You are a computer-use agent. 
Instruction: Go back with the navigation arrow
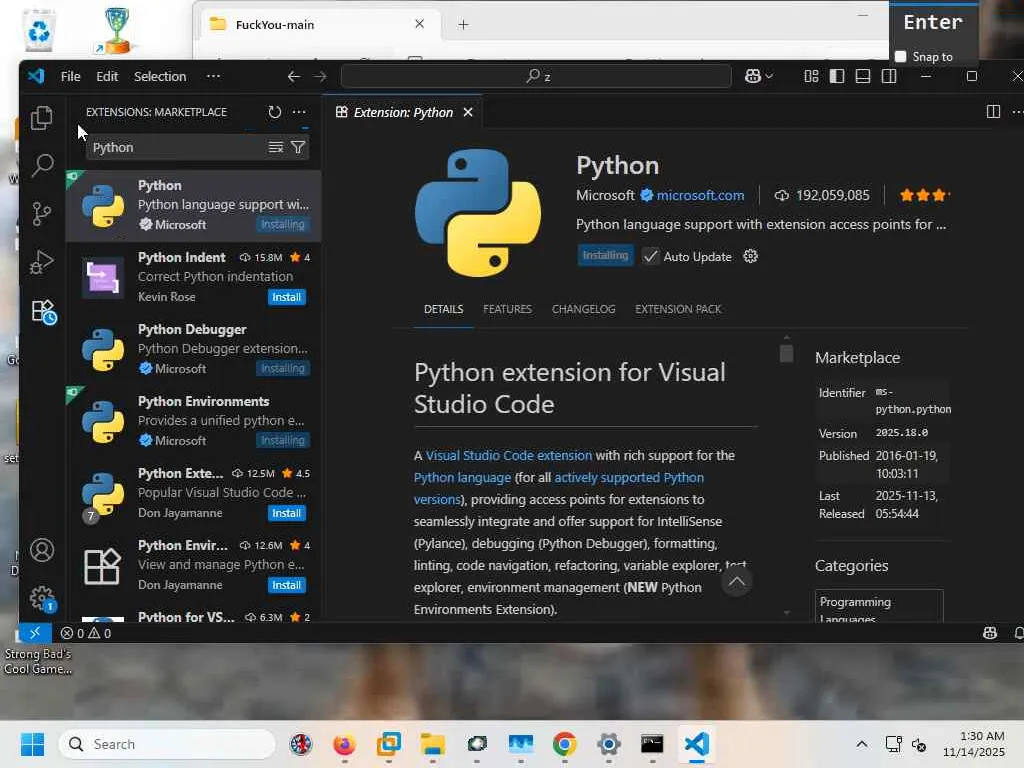coord(294,76)
